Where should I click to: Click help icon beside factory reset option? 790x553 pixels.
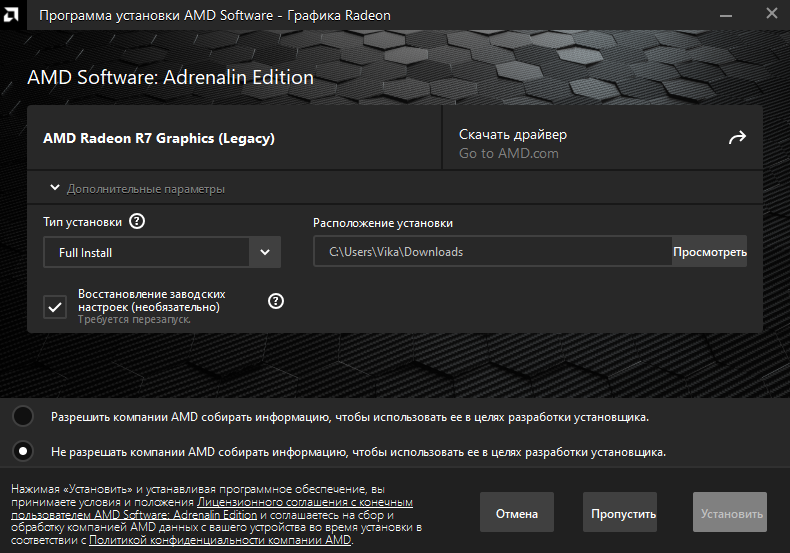point(276,301)
